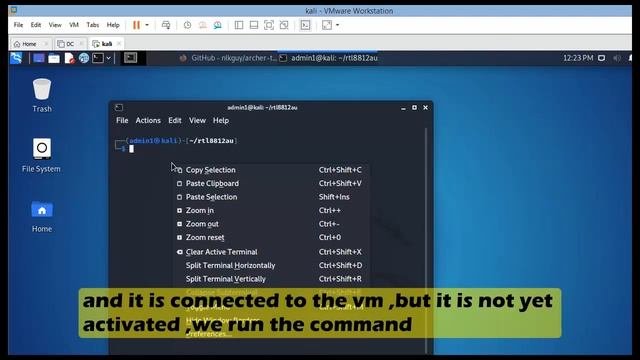The width and height of the screenshot is (640, 360).
Task: Choose Split Terminal Vertically
Action: tap(270, 279)
